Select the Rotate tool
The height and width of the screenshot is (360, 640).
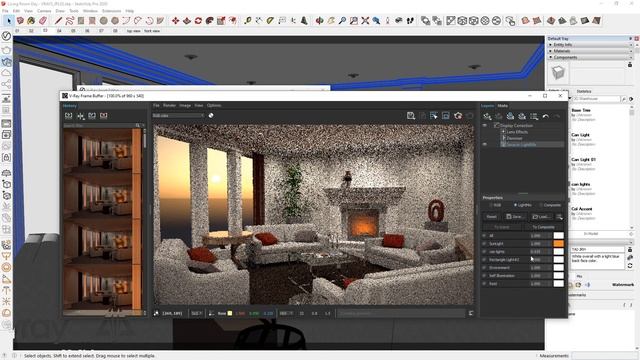point(198,20)
